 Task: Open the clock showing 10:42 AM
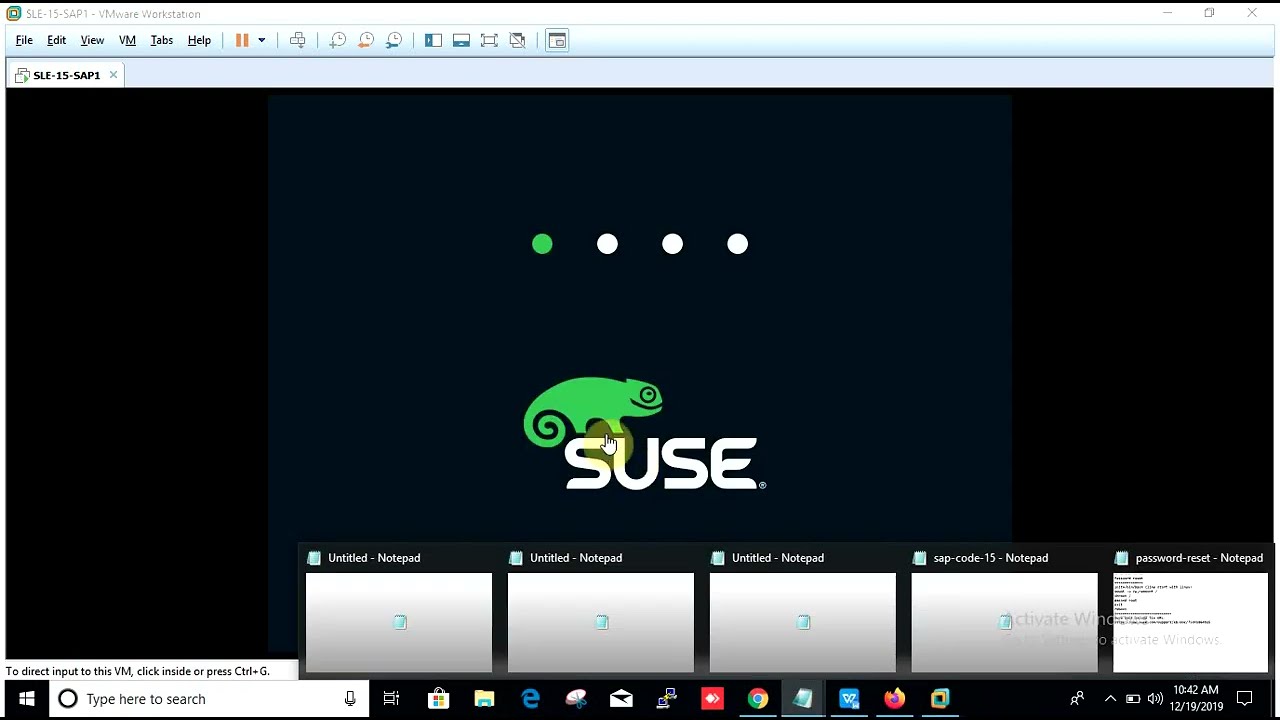[1196, 698]
